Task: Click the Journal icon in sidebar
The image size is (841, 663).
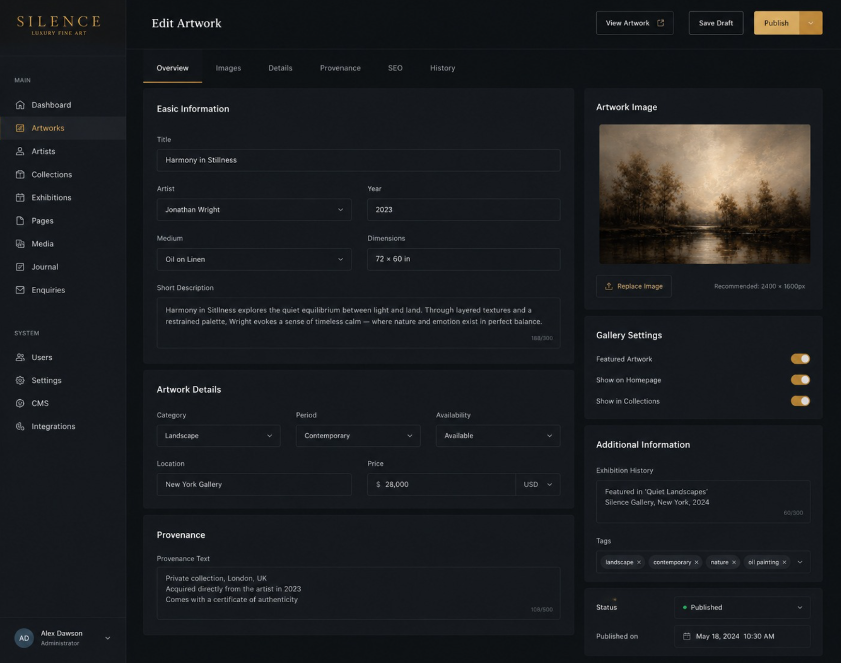Action: (x=20, y=267)
